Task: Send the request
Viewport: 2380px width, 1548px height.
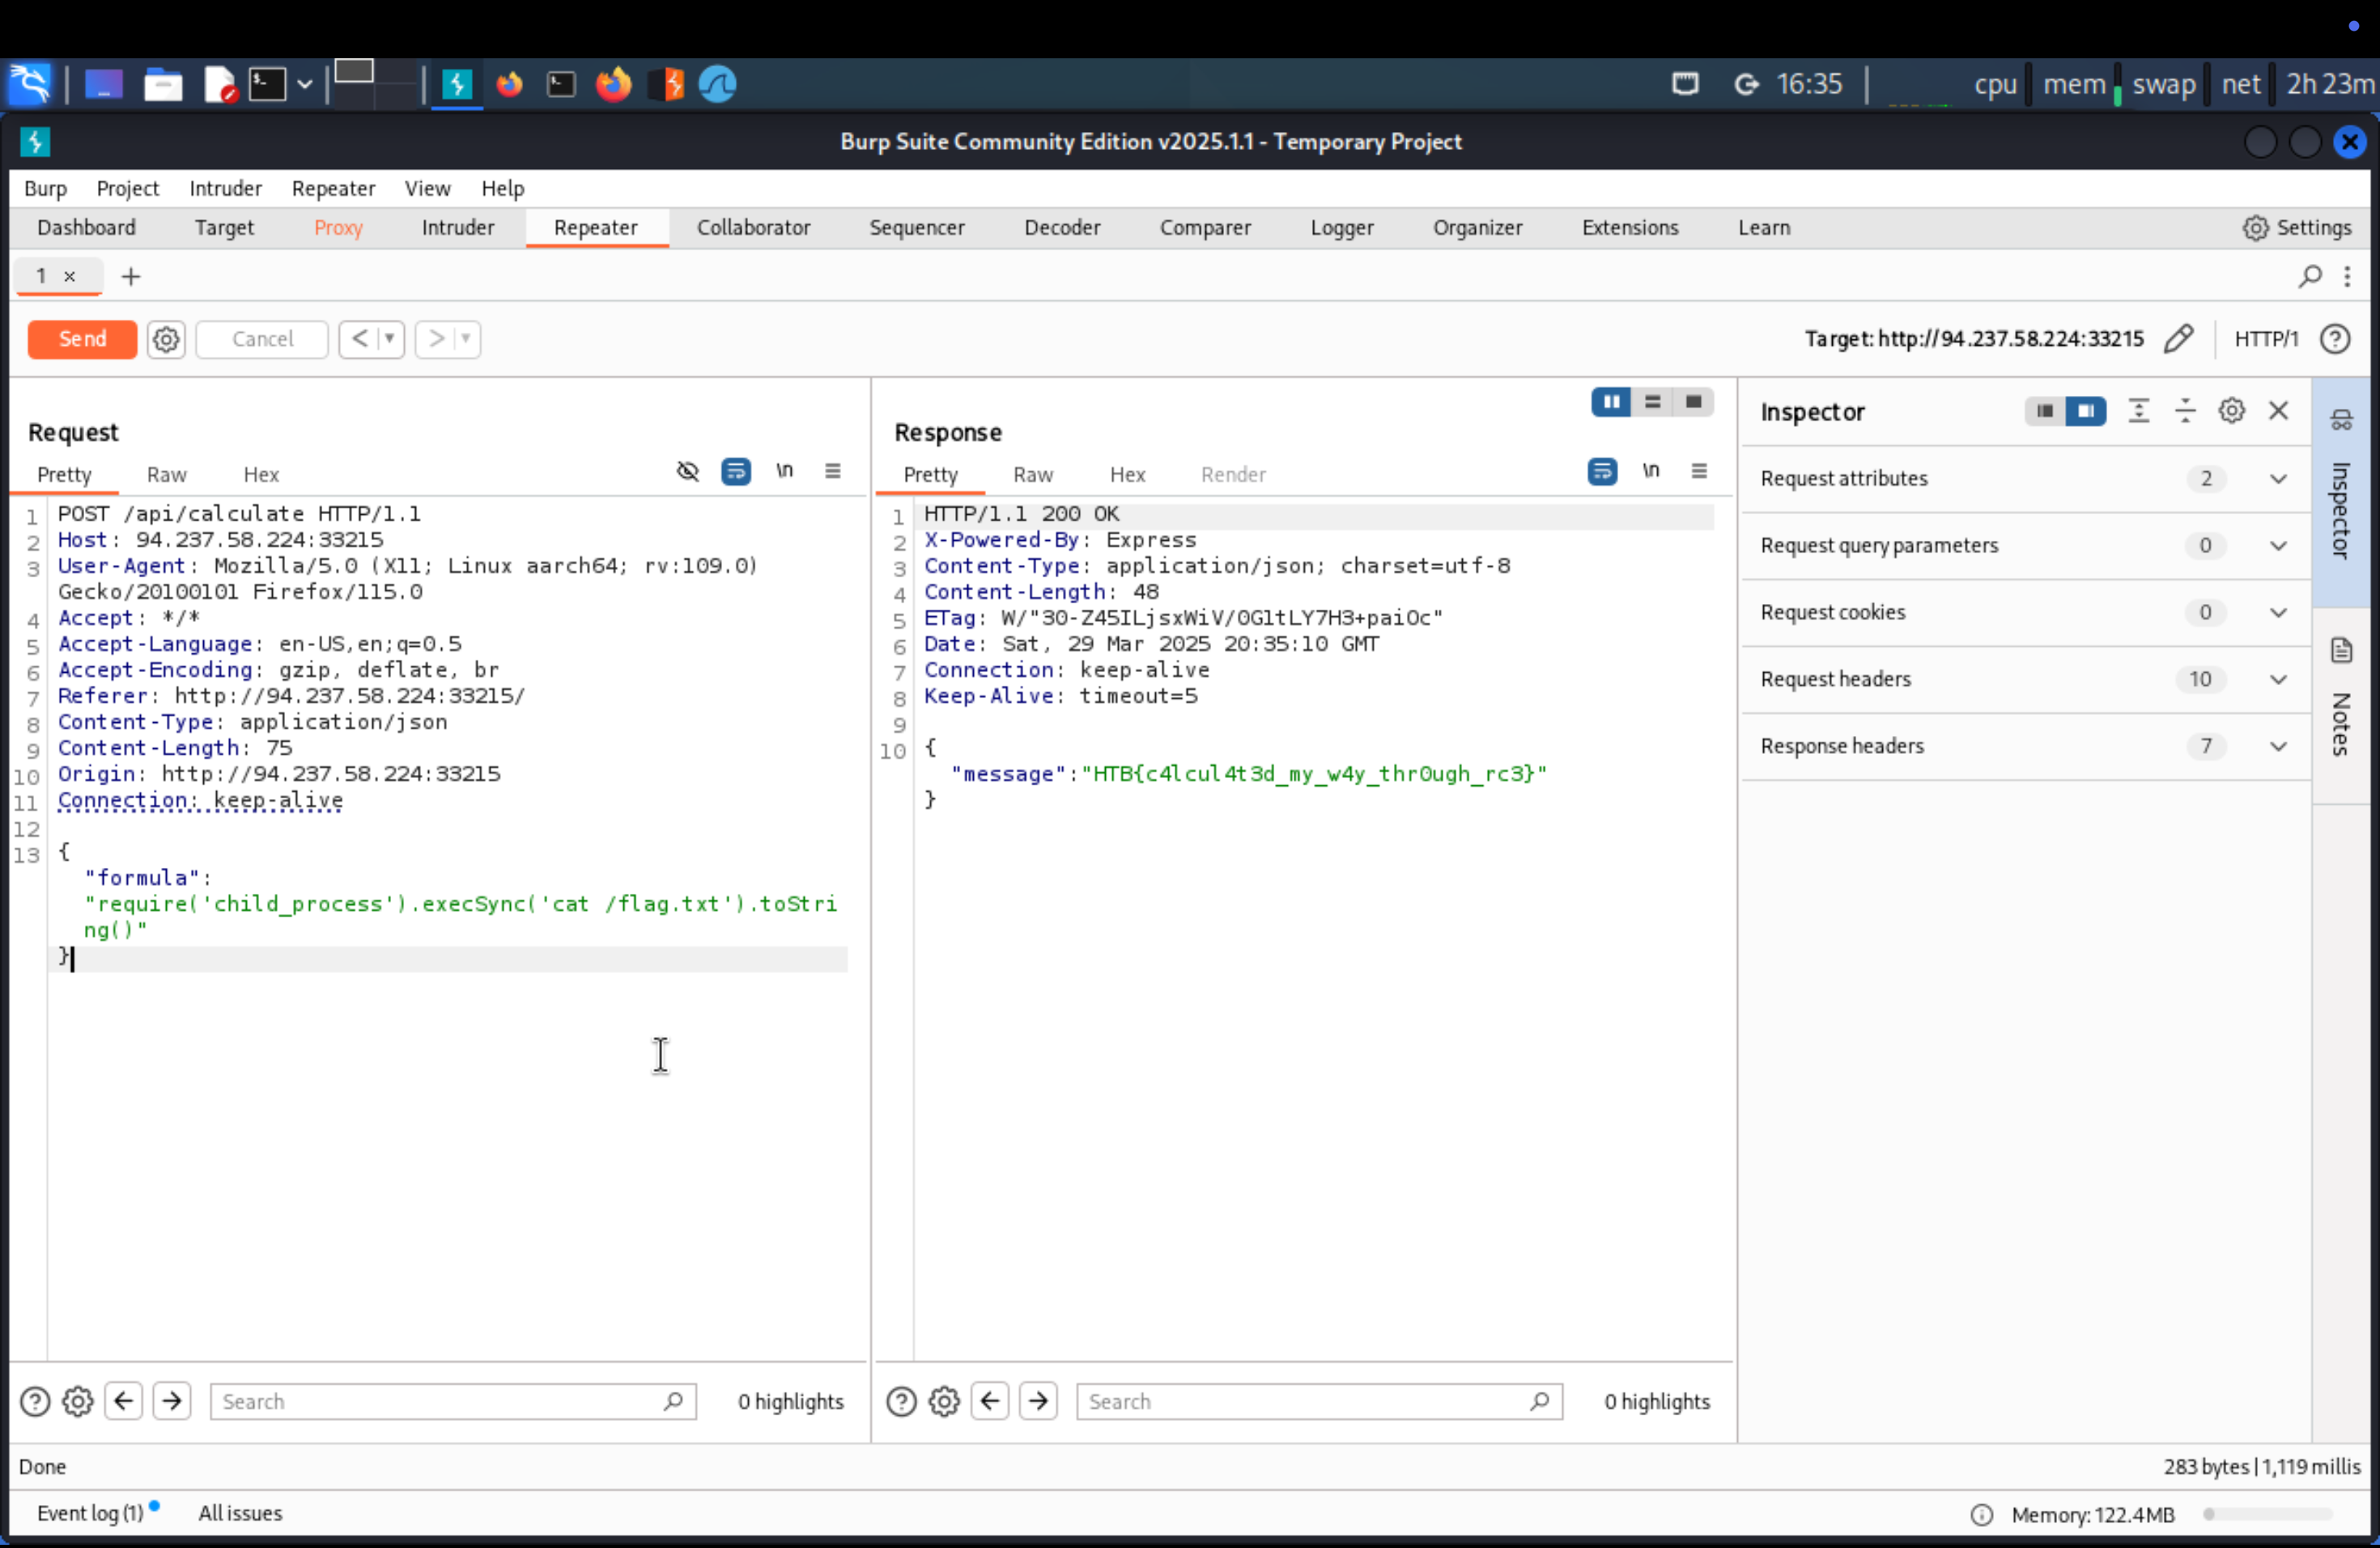Action: pos(82,339)
